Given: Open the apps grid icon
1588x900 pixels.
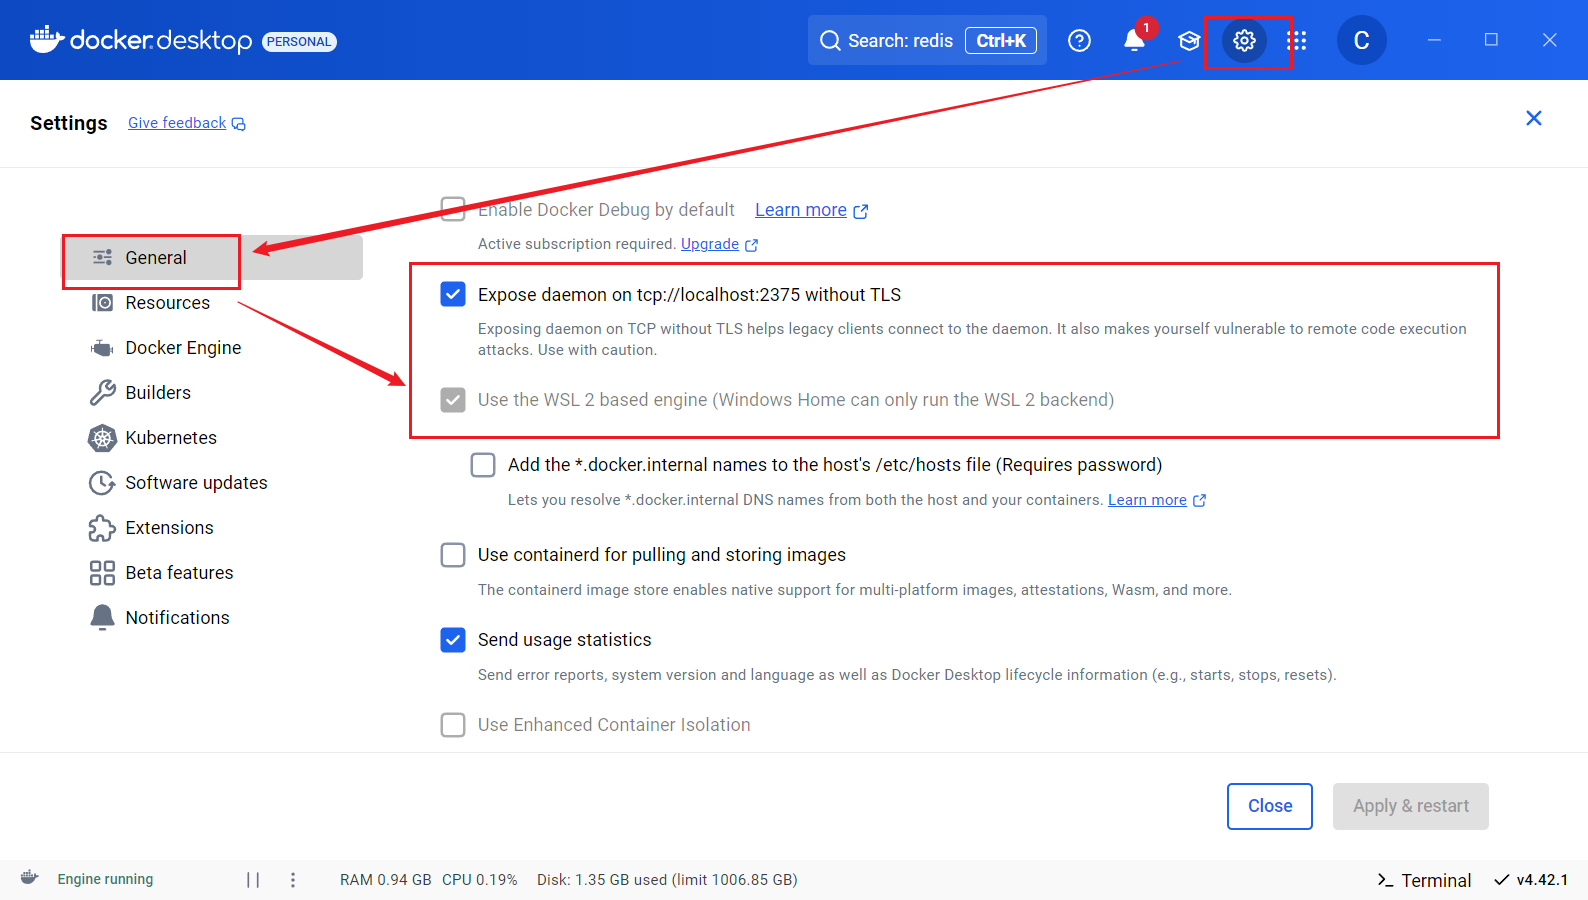Looking at the screenshot, I should pyautogui.click(x=1297, y=41).
